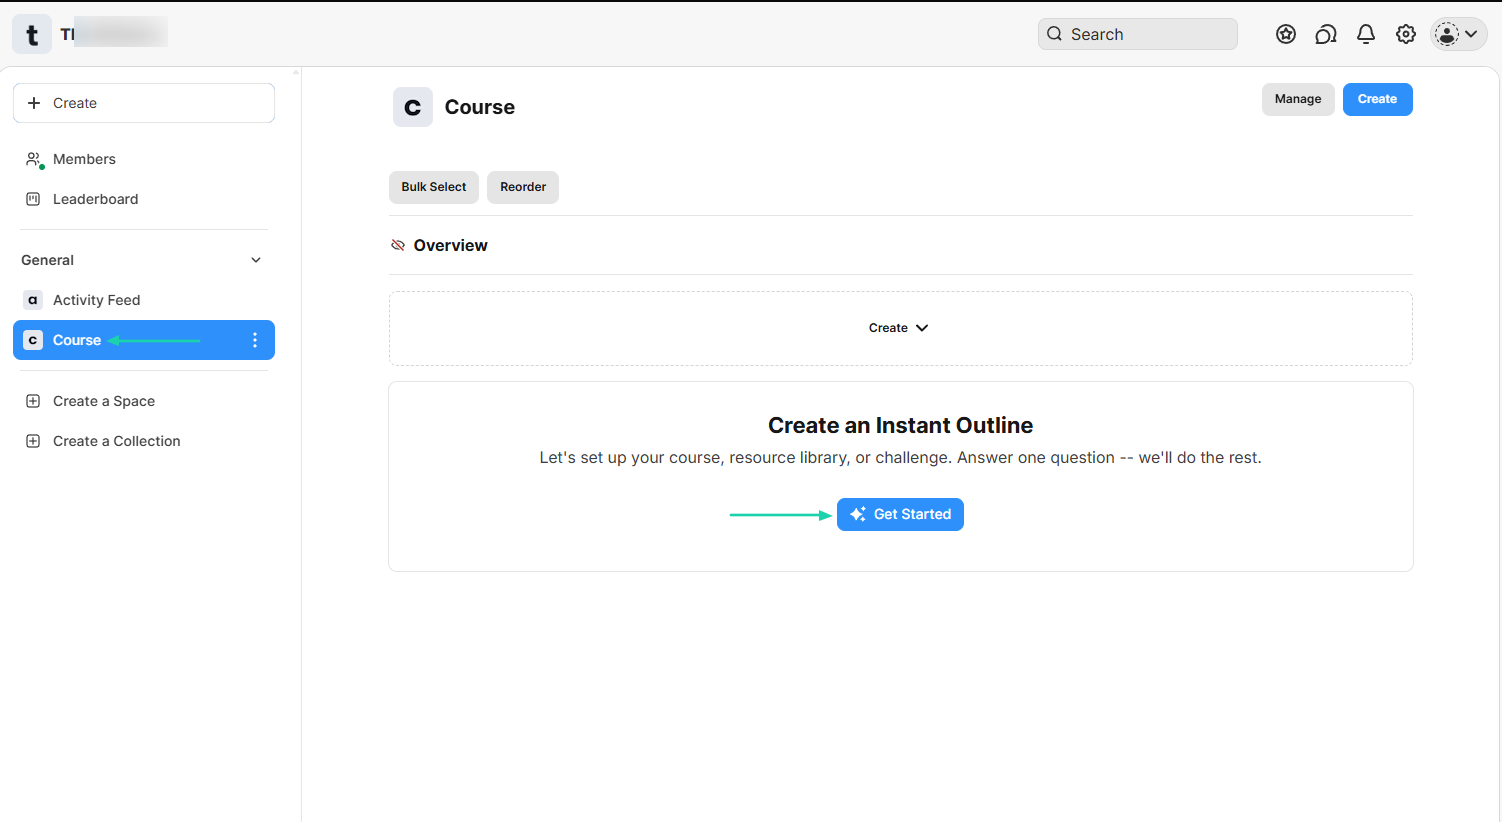
Task: Click the Get Started button
Action: 900,514
